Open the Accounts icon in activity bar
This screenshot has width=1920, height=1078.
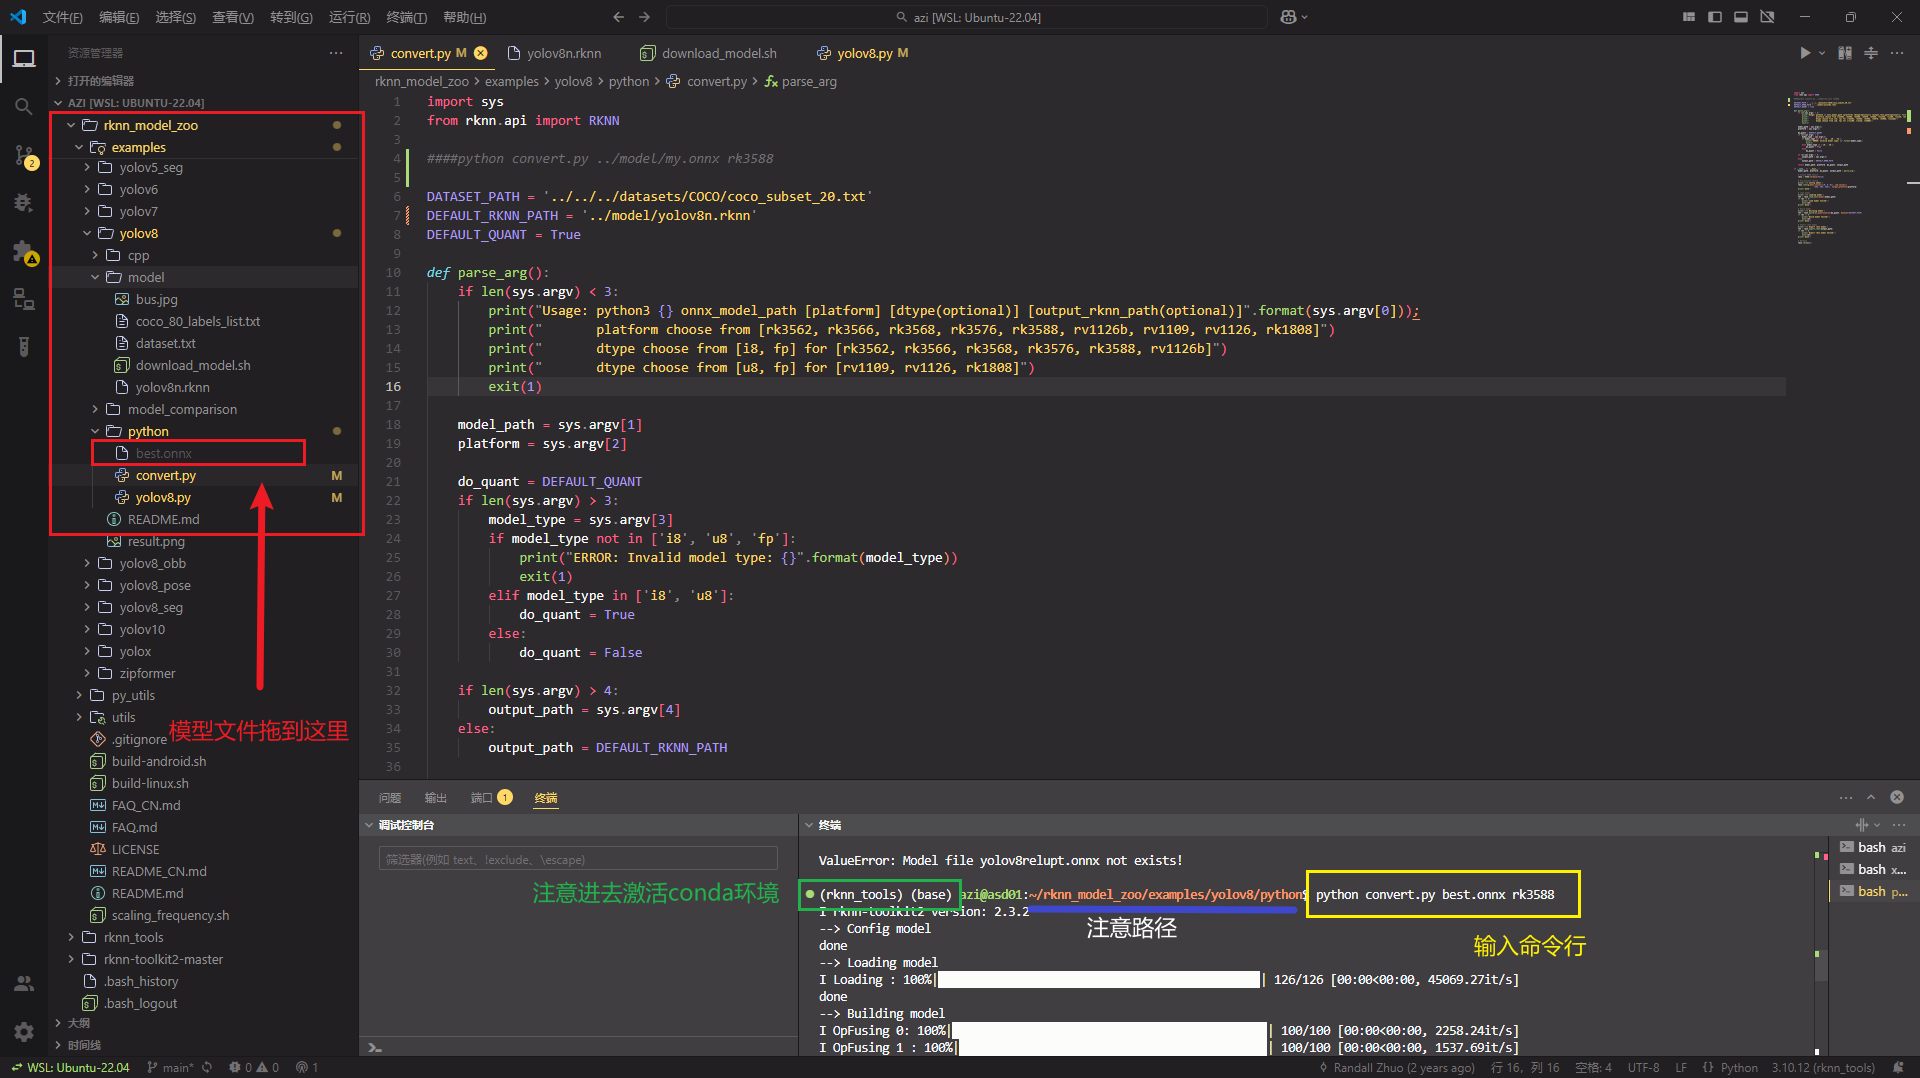pos(23,983)
